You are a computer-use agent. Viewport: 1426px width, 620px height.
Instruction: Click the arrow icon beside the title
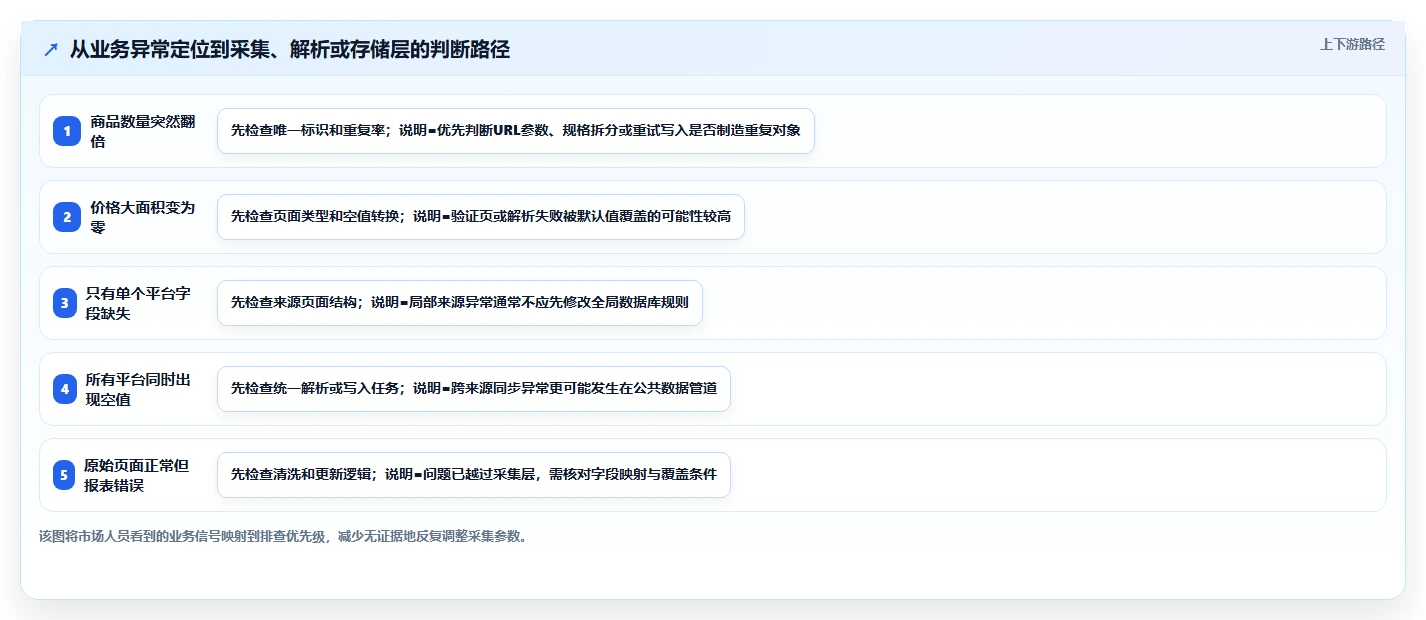(x=51, y=49)
